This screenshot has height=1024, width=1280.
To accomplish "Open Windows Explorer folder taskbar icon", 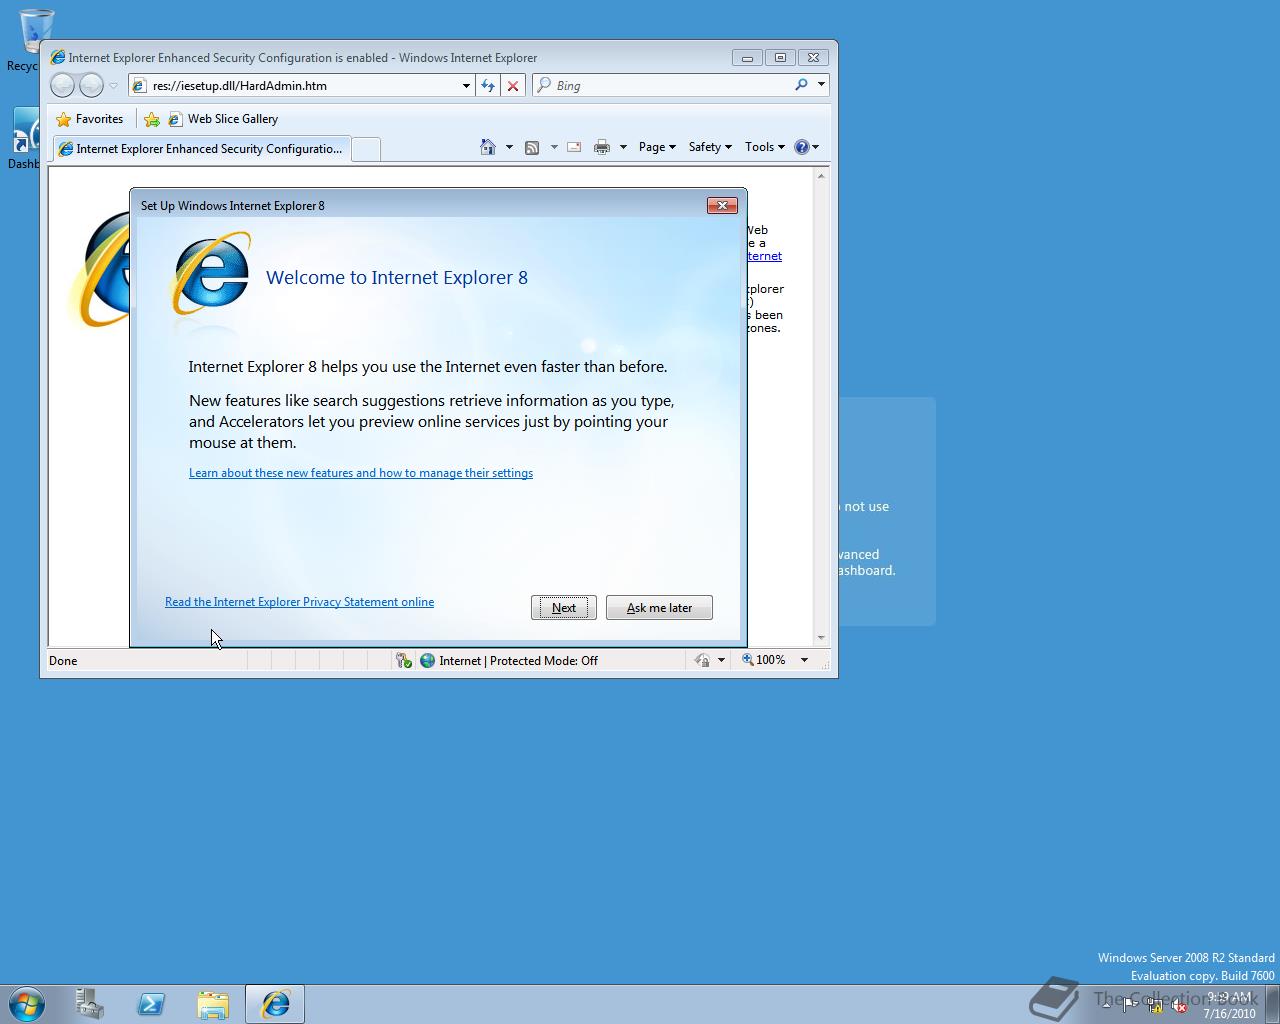I will [x=213, y=1004].
